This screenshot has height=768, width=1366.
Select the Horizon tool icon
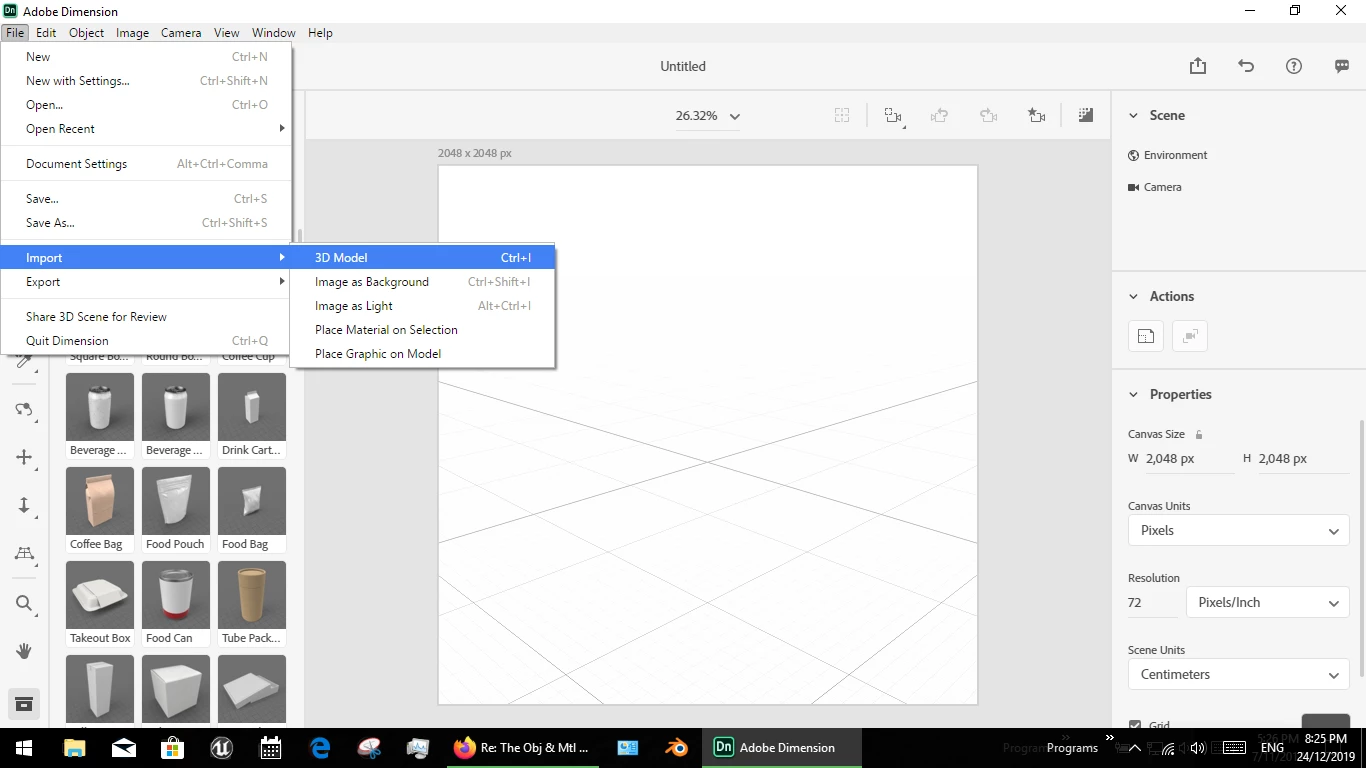tap(24, 553)
